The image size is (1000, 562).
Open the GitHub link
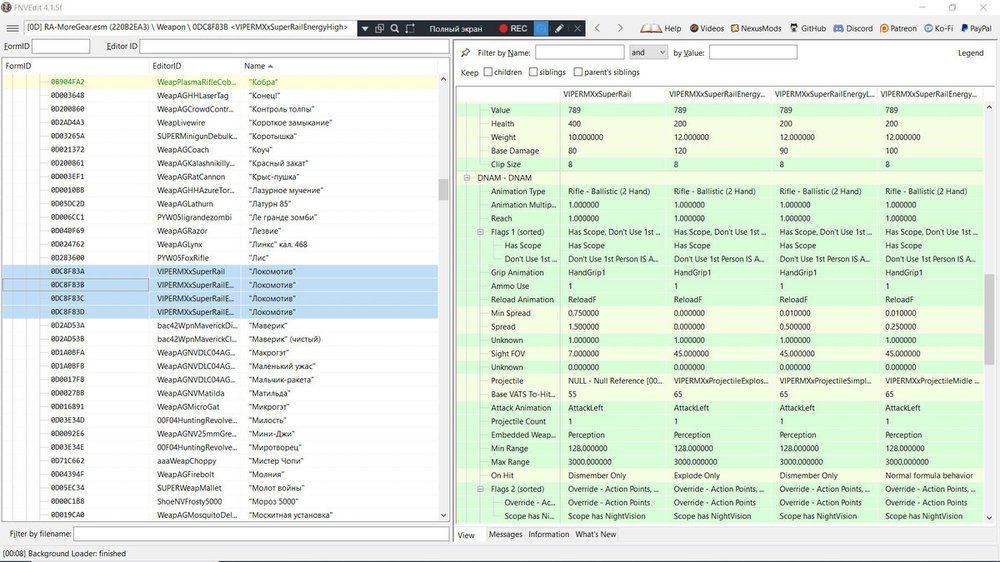pos(807,28)
